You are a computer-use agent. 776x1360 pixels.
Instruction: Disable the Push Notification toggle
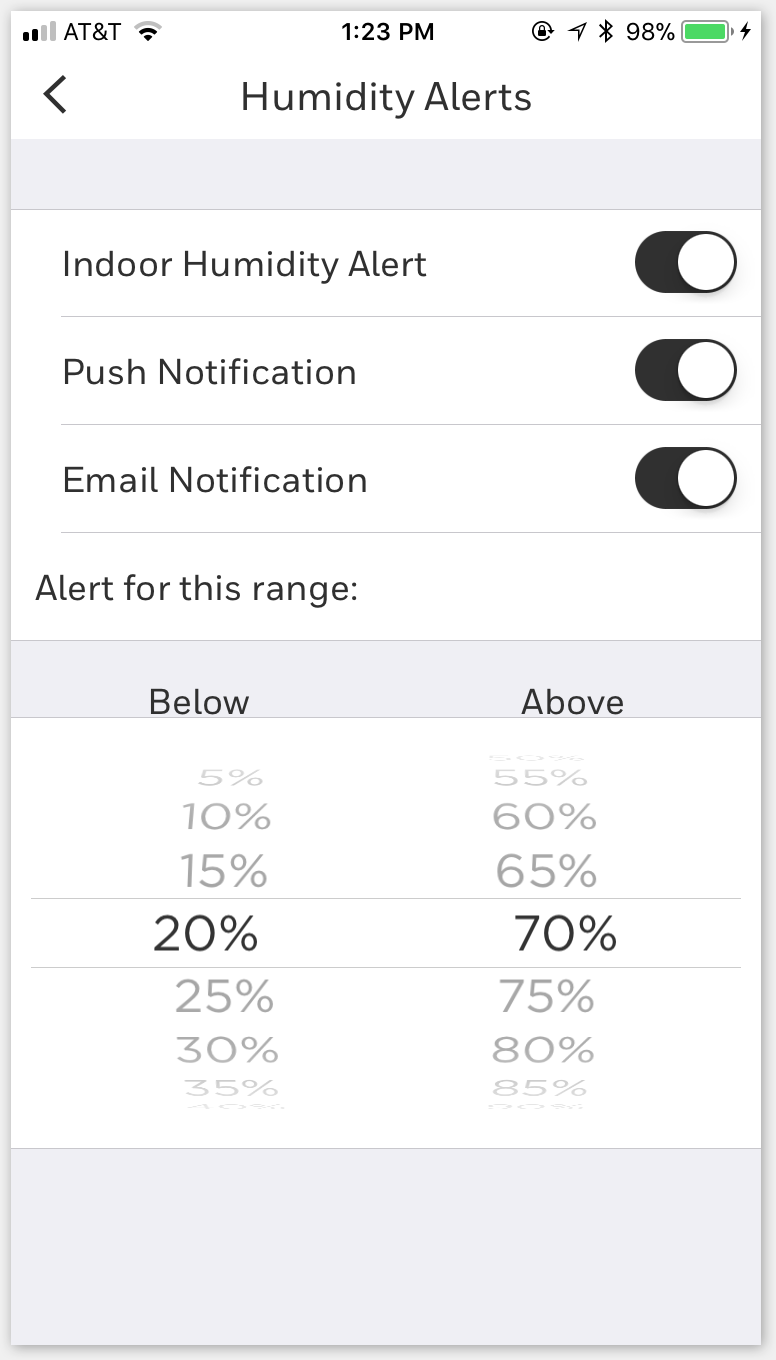(x=685, y=371)
